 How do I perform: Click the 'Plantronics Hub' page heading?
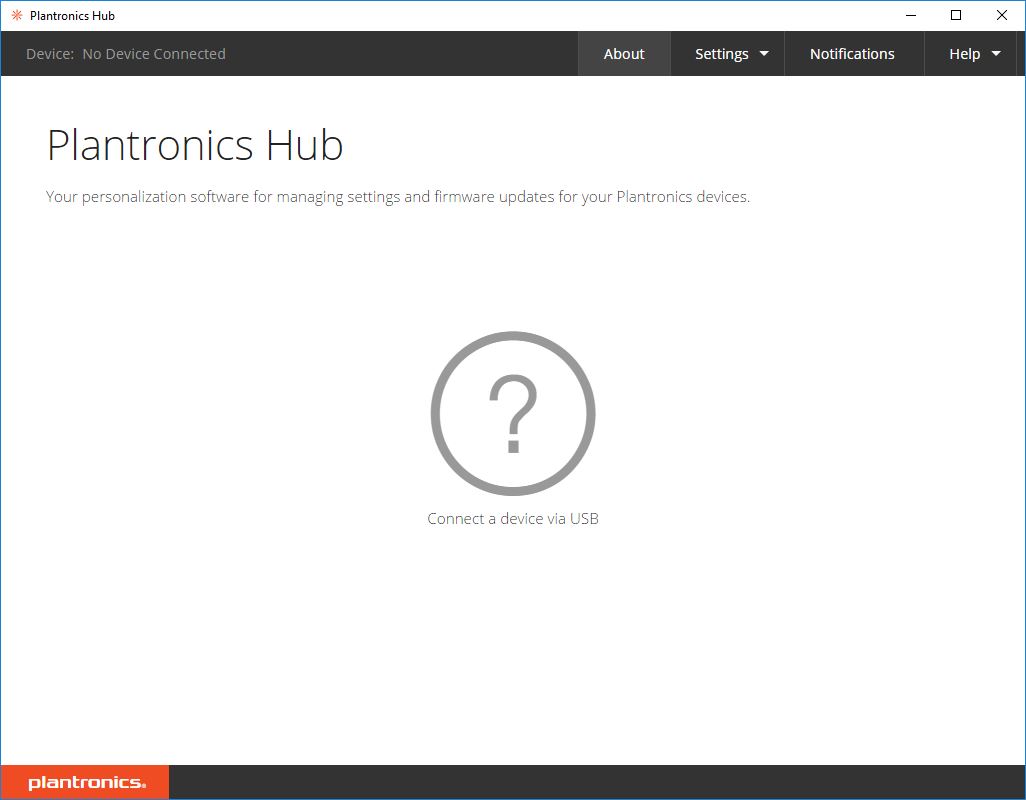(195, 145)
